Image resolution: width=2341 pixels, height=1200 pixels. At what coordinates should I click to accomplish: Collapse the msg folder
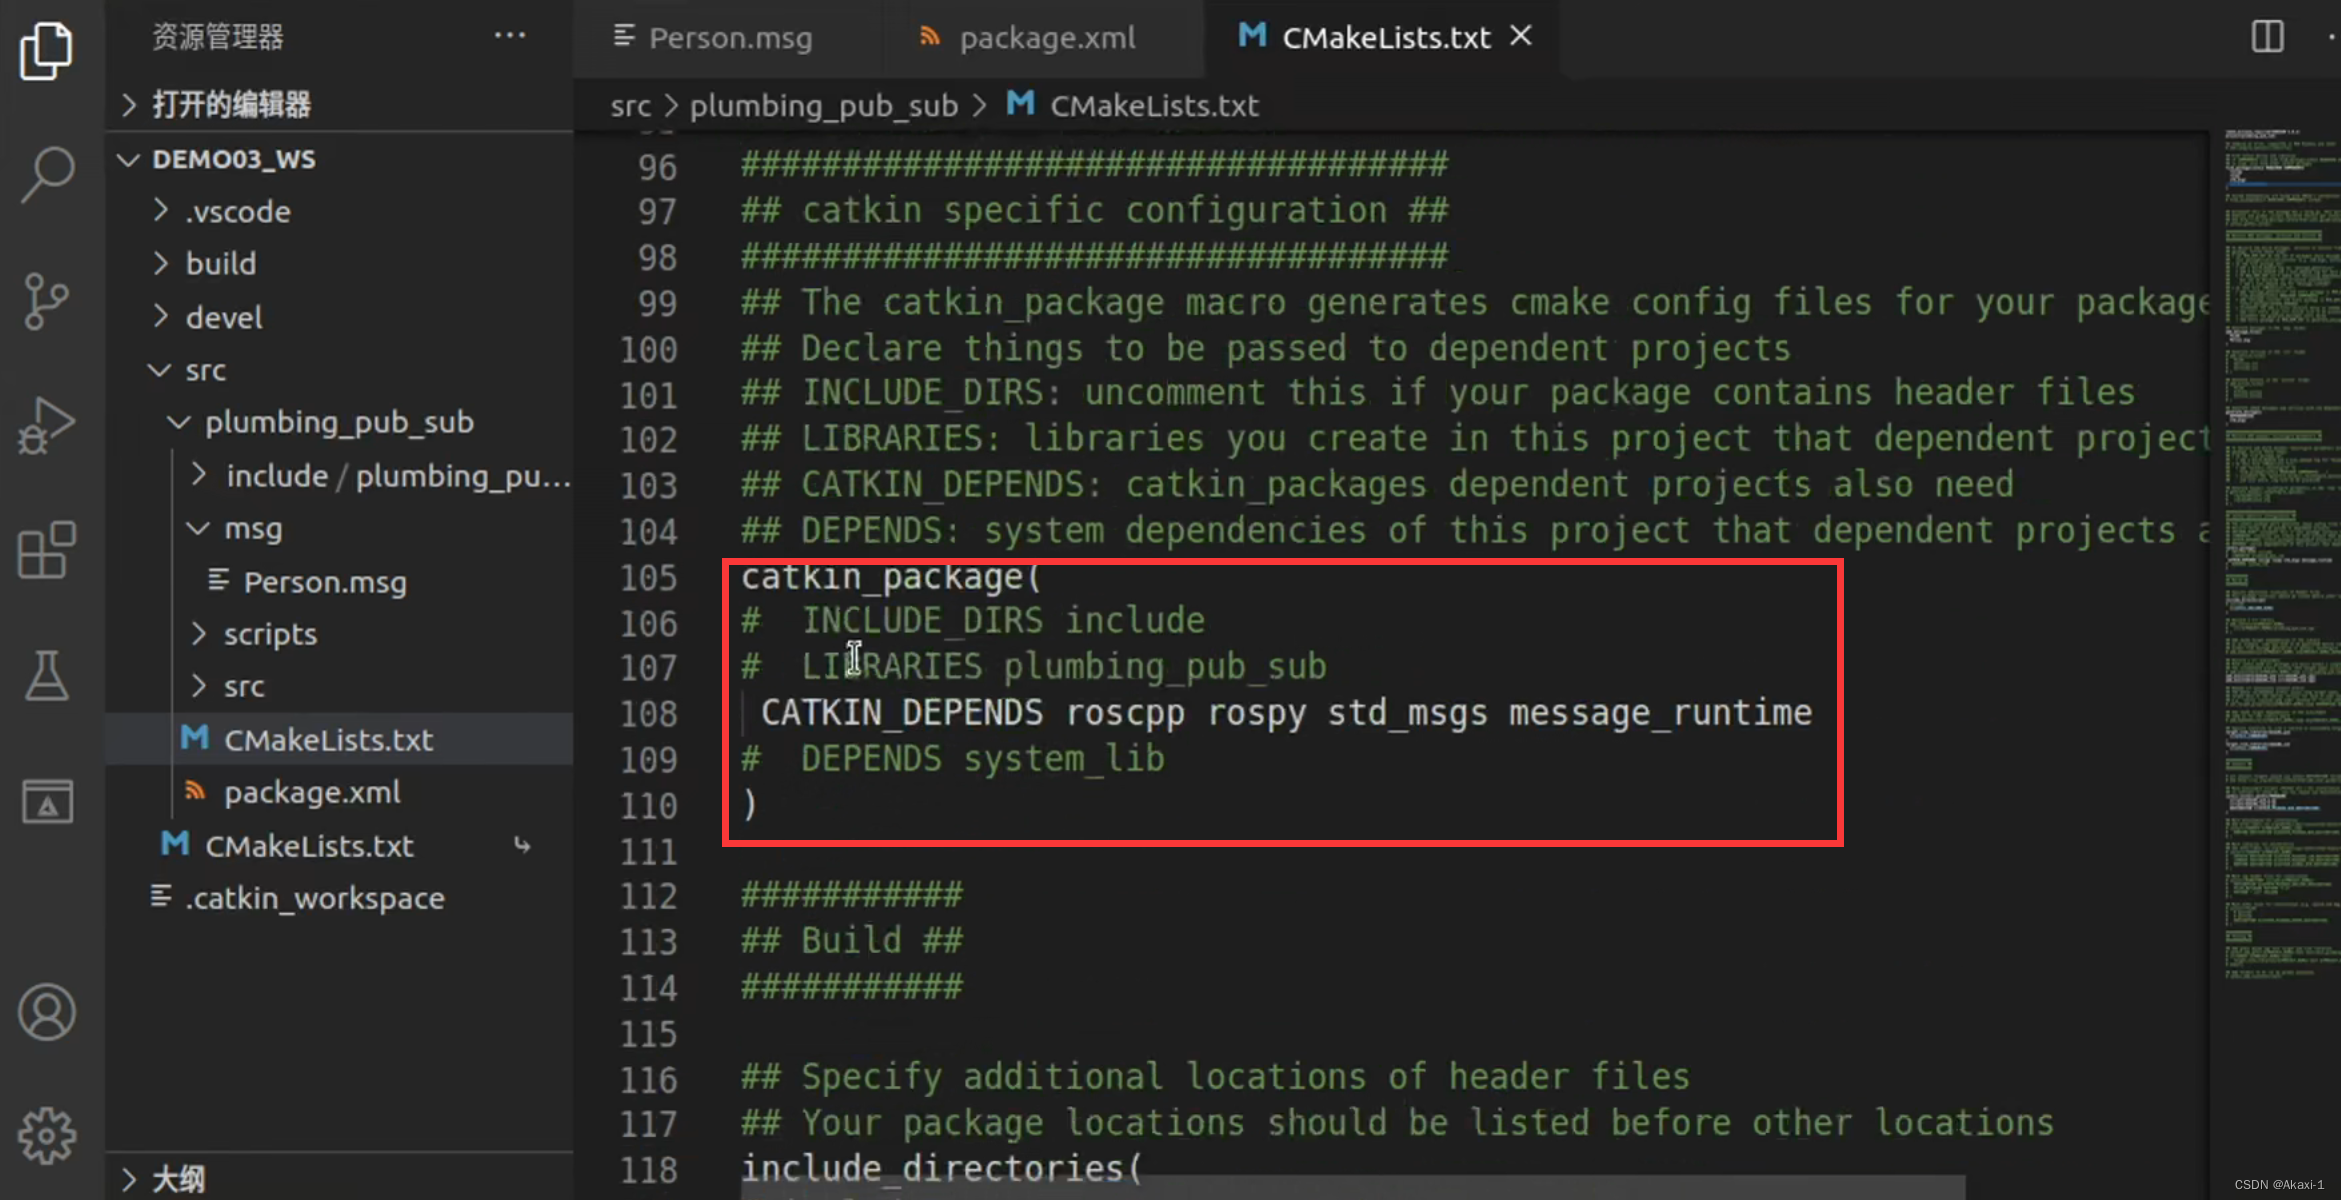252,528
